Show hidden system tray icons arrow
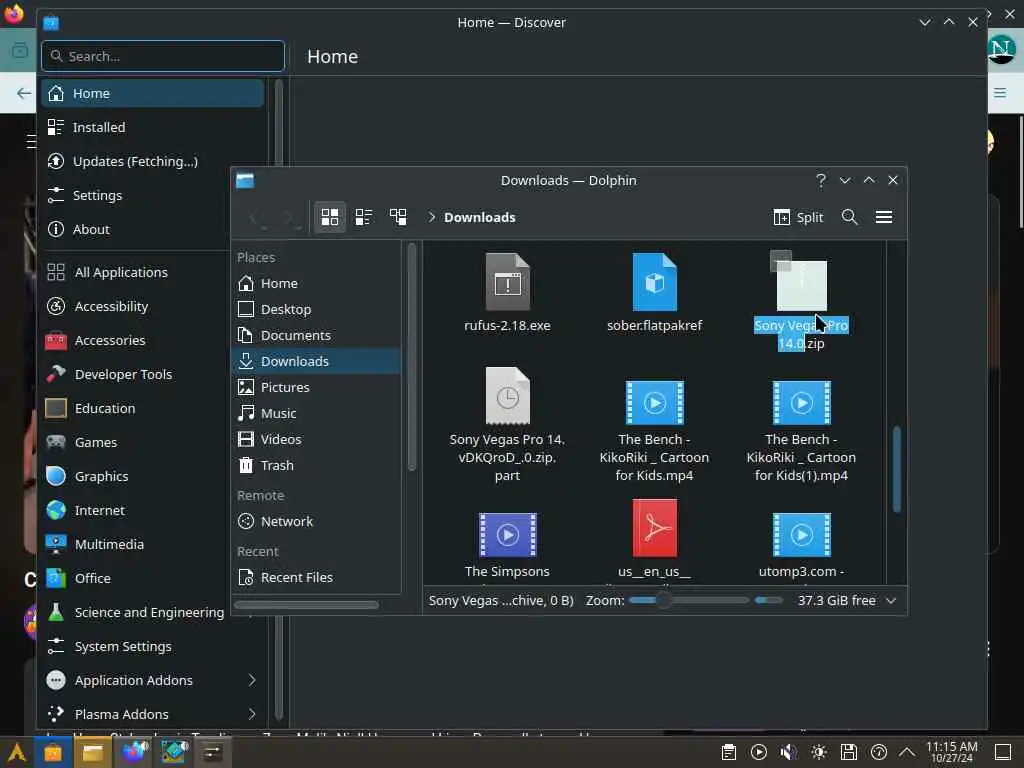 (907, 752)
